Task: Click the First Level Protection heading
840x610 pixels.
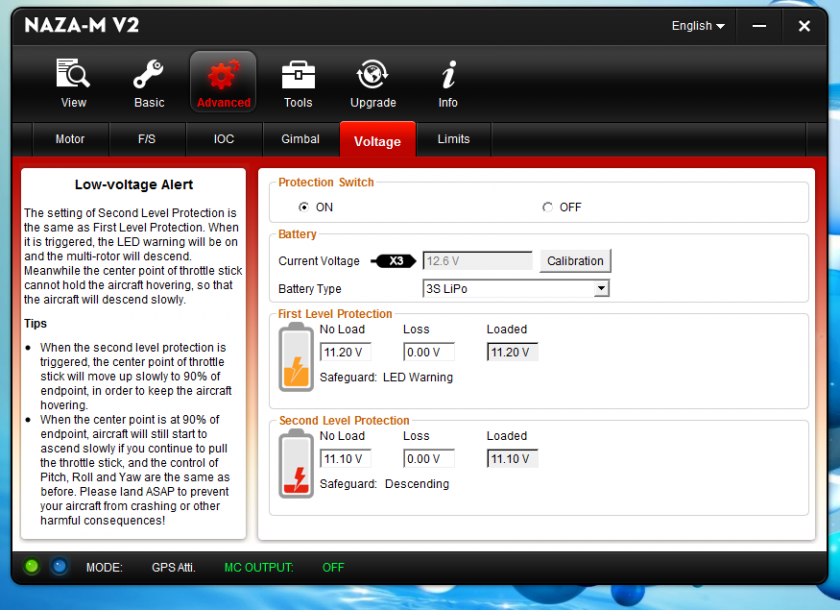Action: 335,314
